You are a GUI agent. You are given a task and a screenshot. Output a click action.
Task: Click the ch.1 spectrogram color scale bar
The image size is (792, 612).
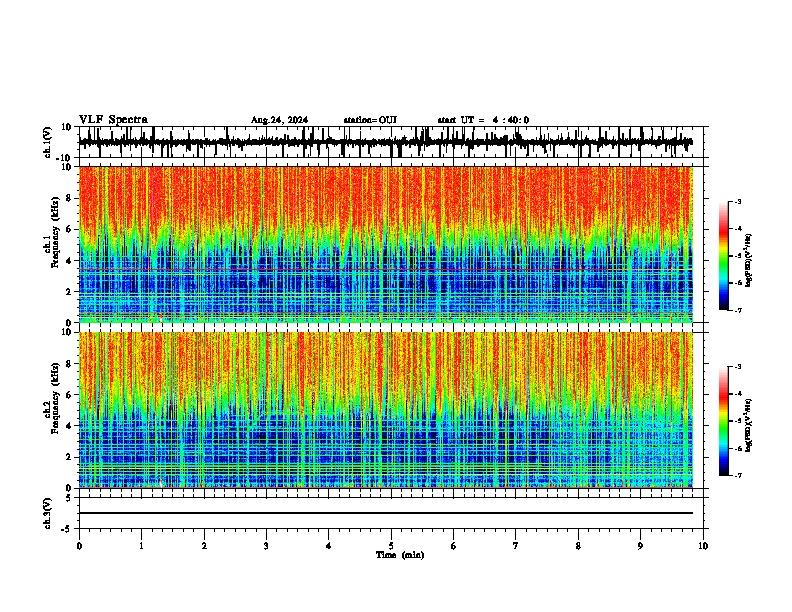pos(724,256)
